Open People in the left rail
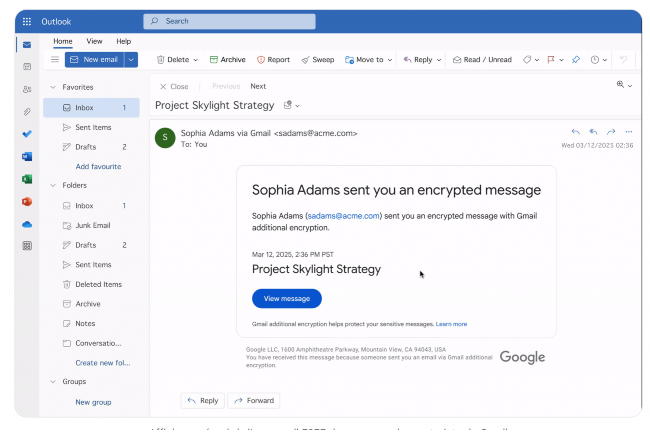650x433 pixels. pyautogui.click(x=27, y=89)
